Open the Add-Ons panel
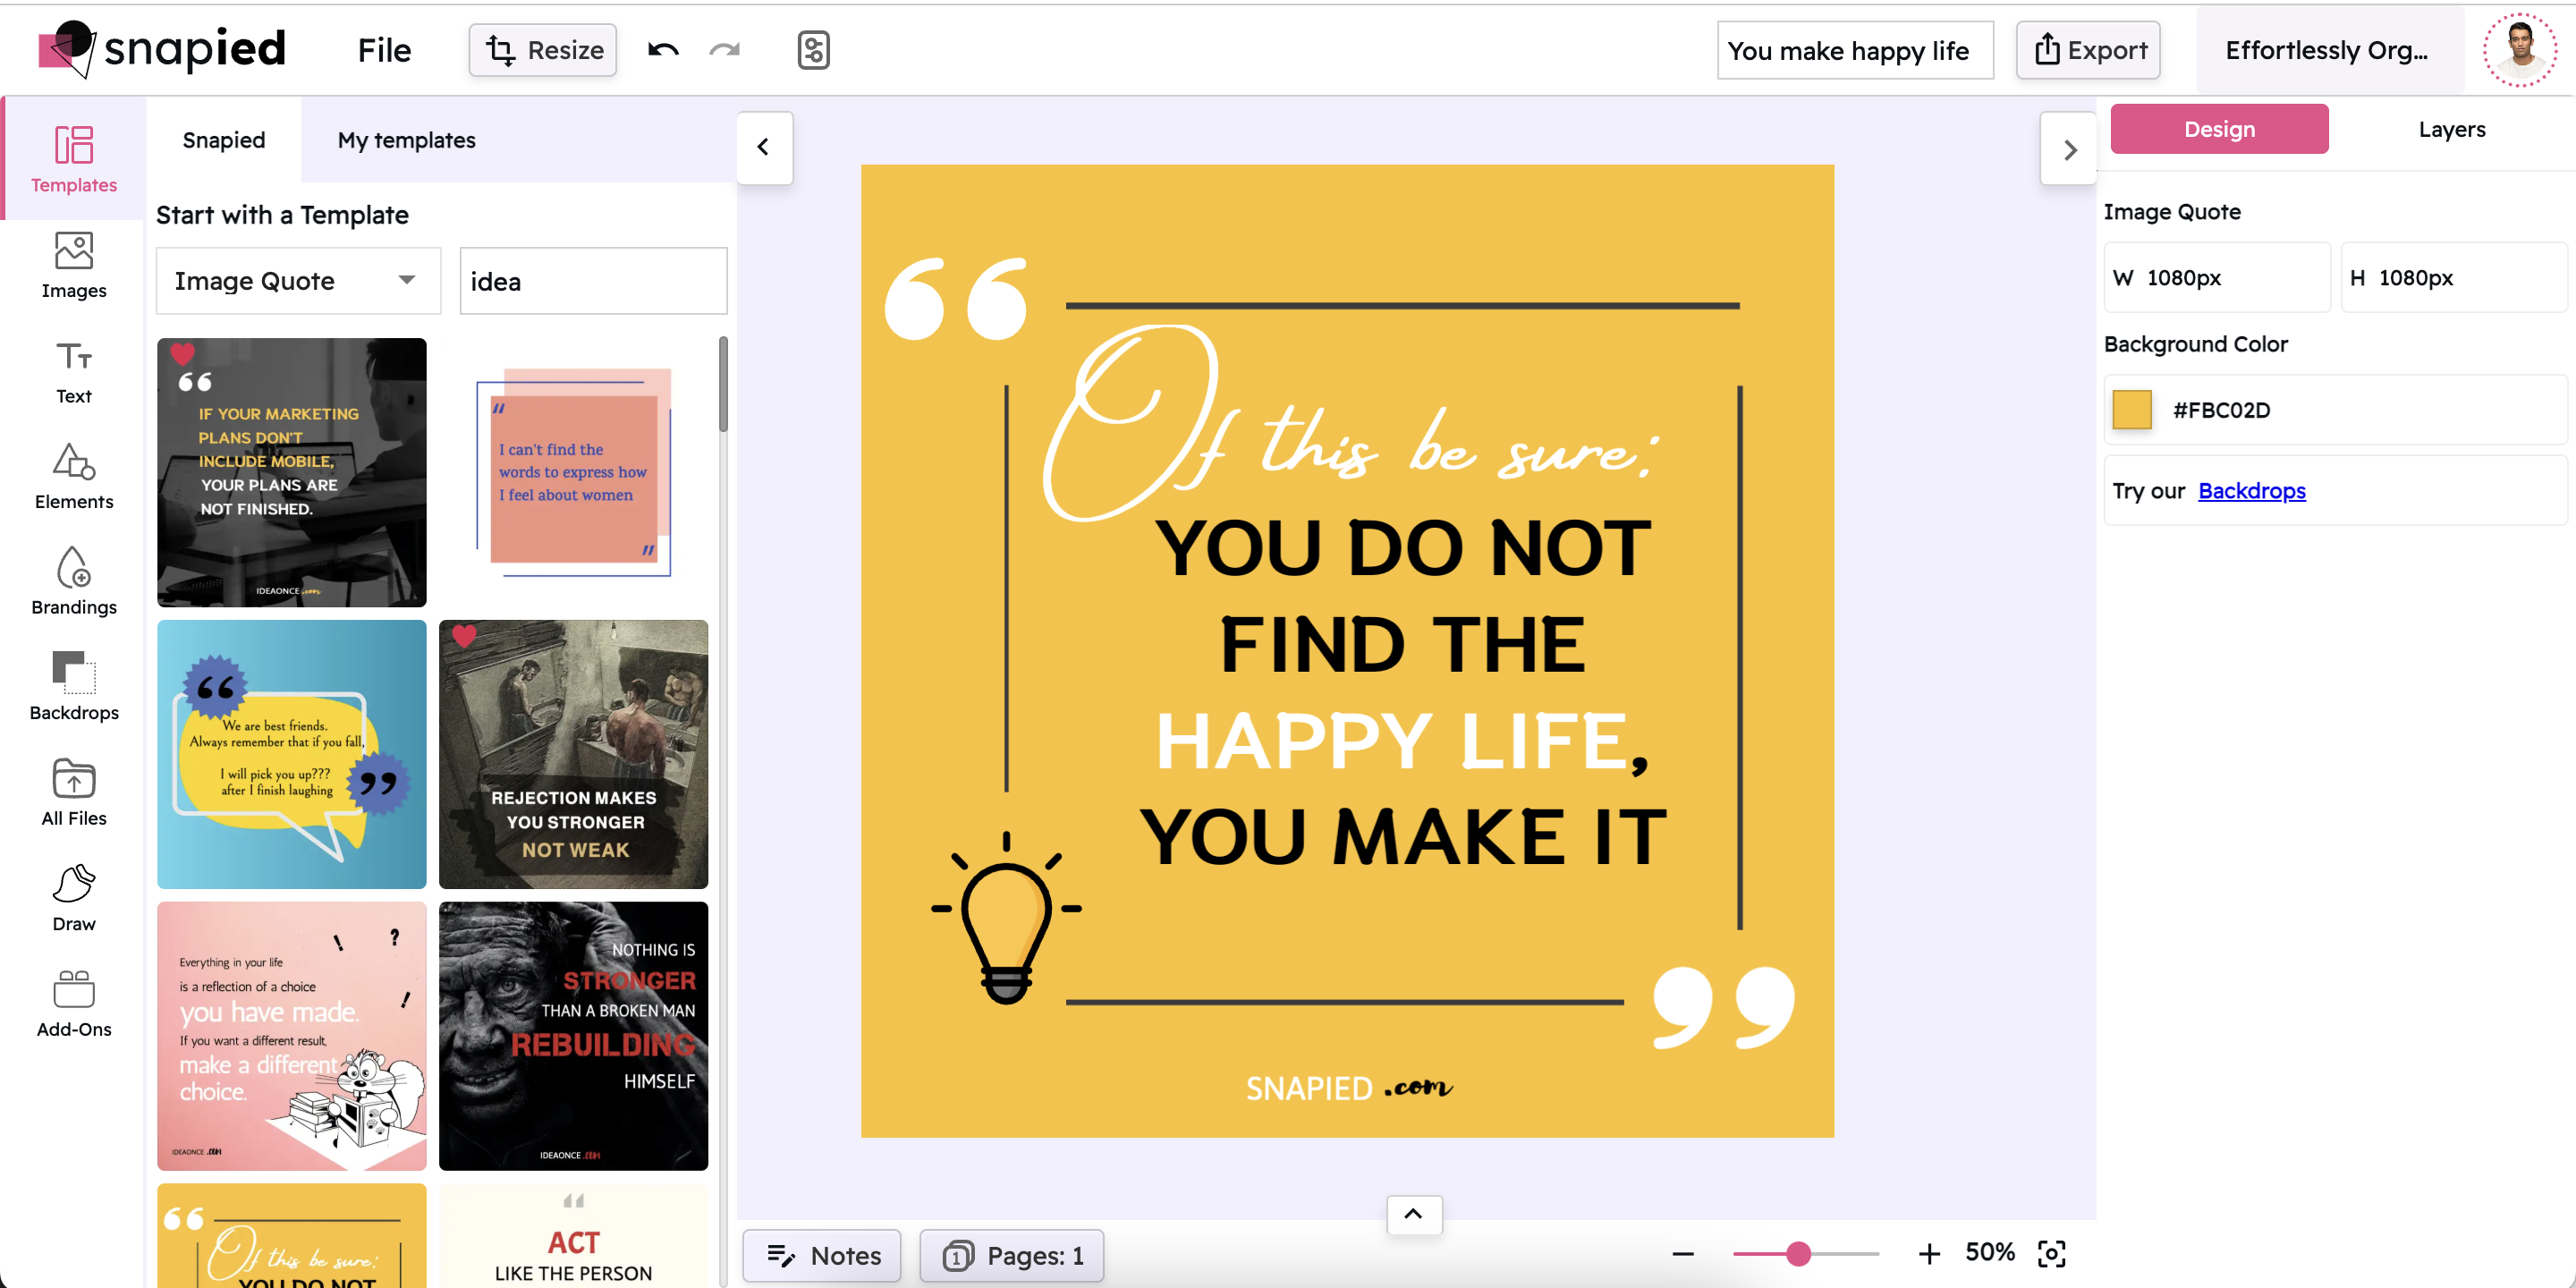Screen dimensions: 2576x1288 [x=73, y=1004]
